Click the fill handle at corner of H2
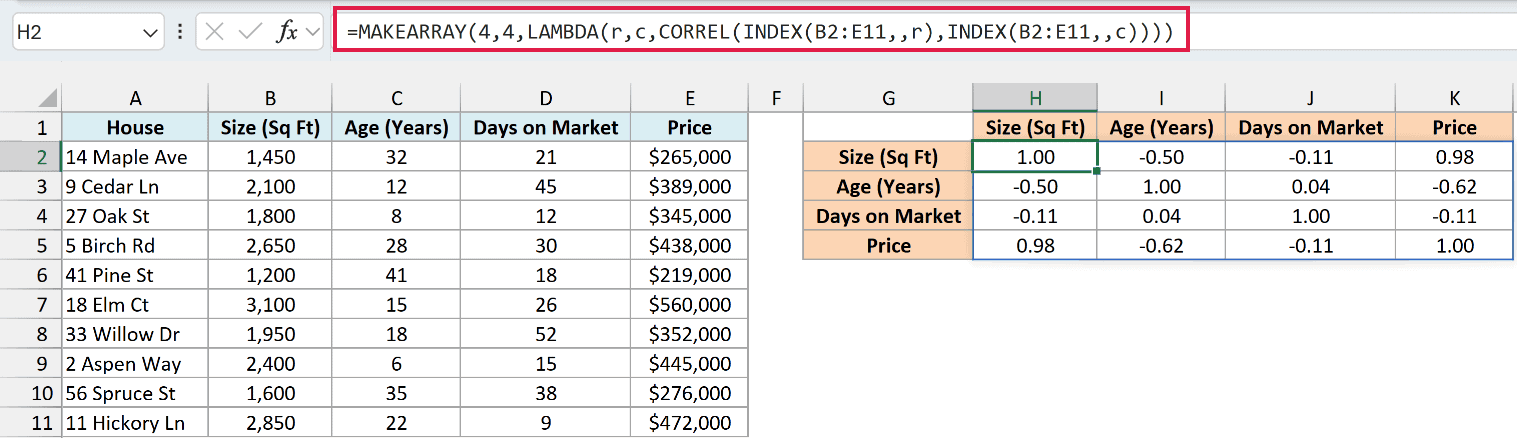This screenshot has width=1517, height=438. click(x=1097, y=171)
